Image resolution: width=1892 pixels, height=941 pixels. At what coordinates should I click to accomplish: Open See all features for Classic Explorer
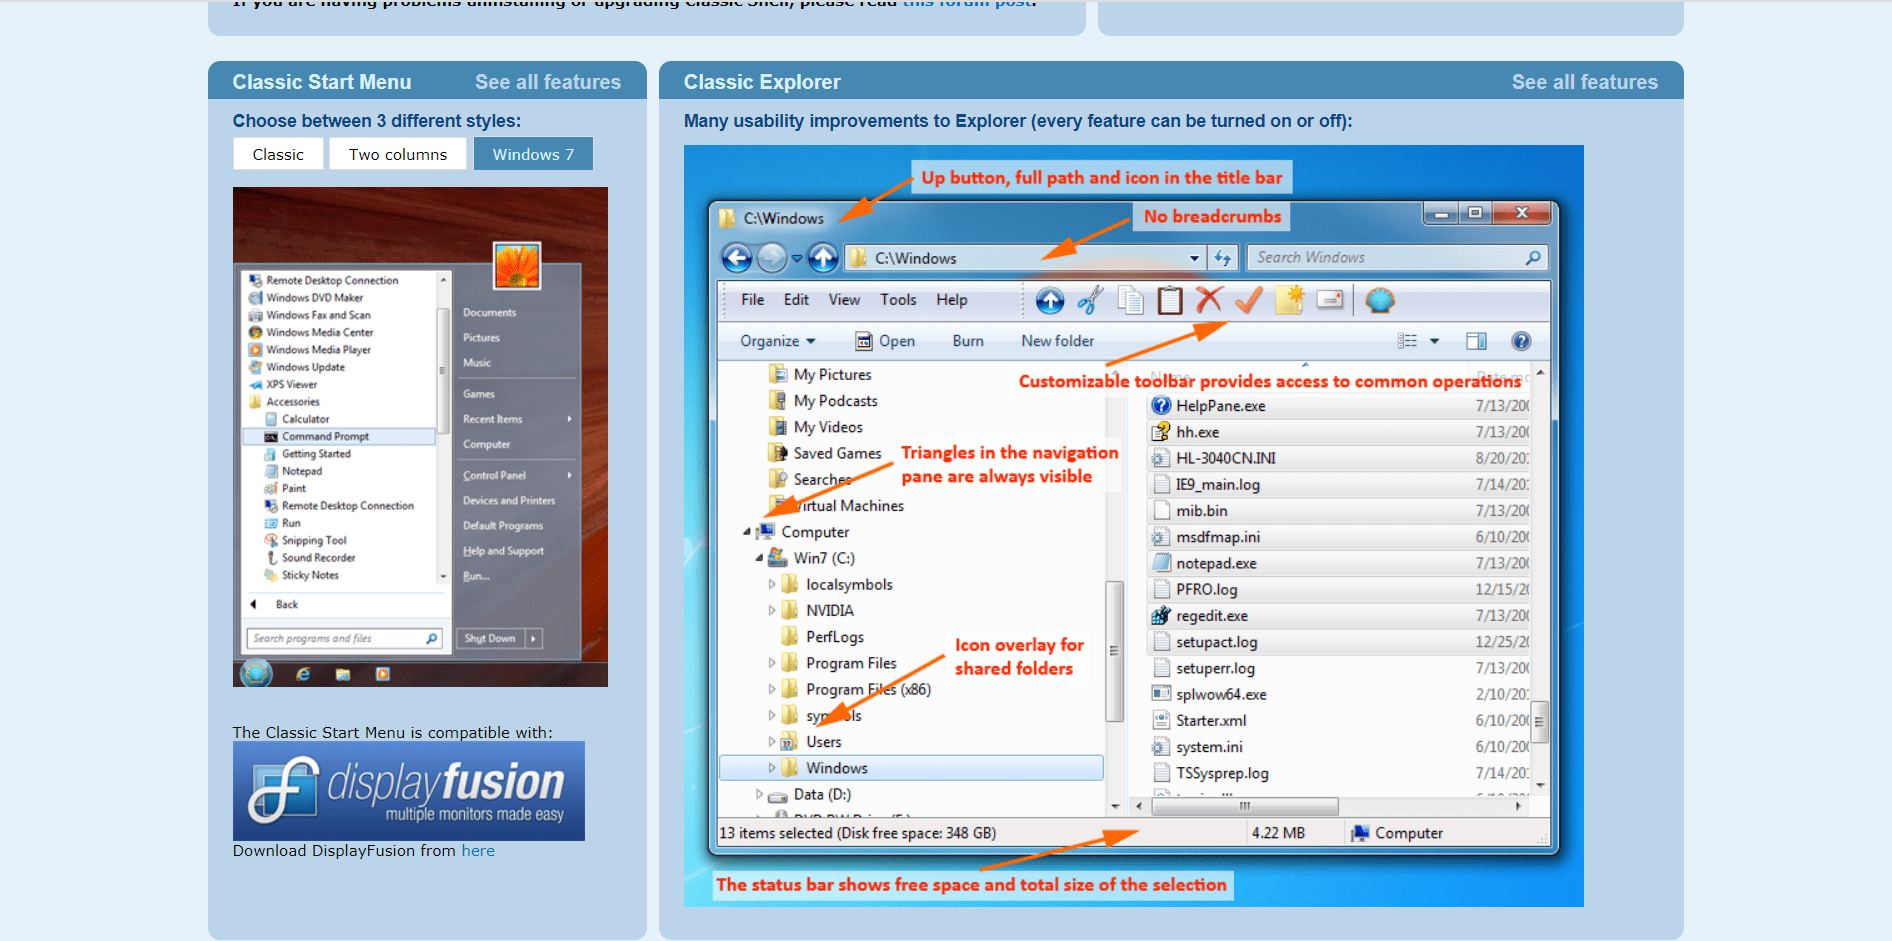click(x=1584, y=82)
